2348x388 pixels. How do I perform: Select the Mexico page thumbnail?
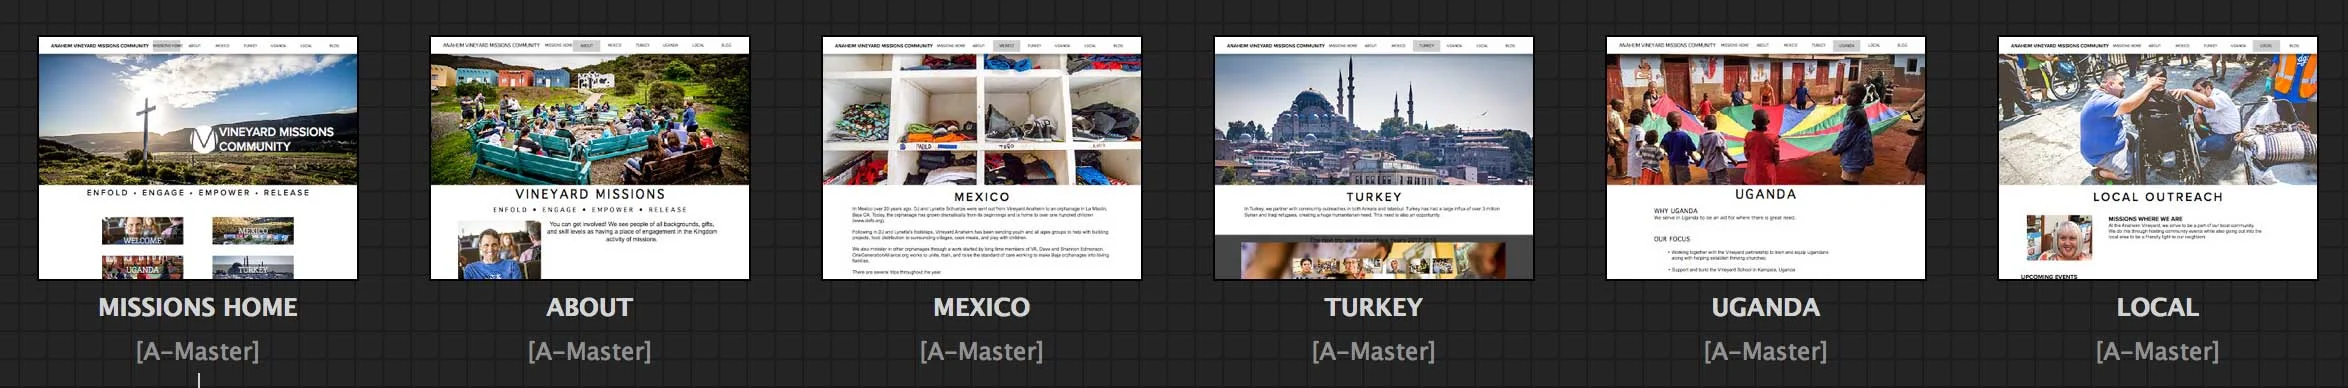pos(982,158)
